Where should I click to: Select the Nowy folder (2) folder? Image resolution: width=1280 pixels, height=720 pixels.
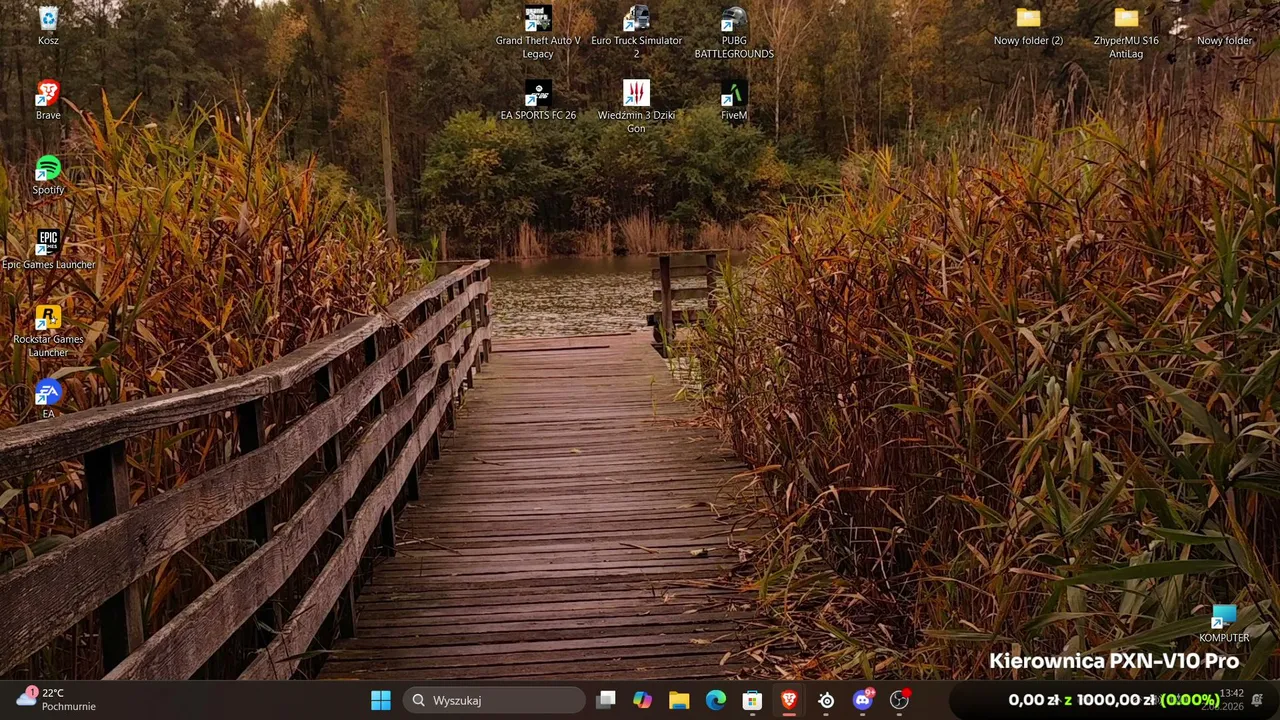coord(1028,26)
